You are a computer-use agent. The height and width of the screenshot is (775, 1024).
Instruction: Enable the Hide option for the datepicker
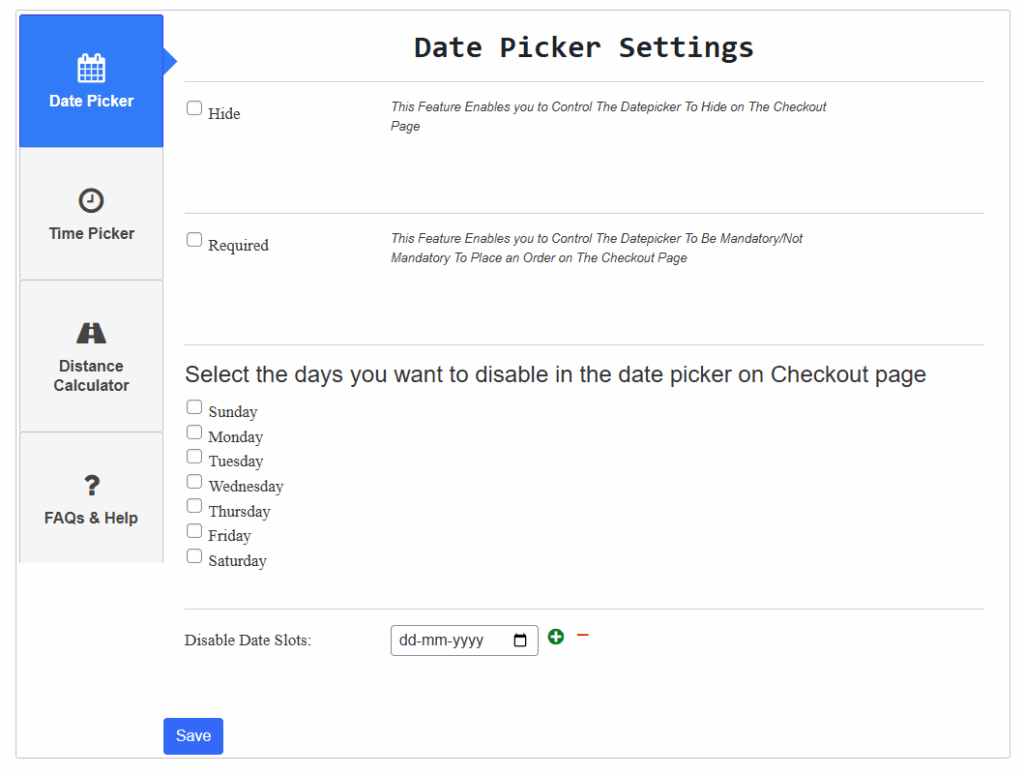(194, 107)
